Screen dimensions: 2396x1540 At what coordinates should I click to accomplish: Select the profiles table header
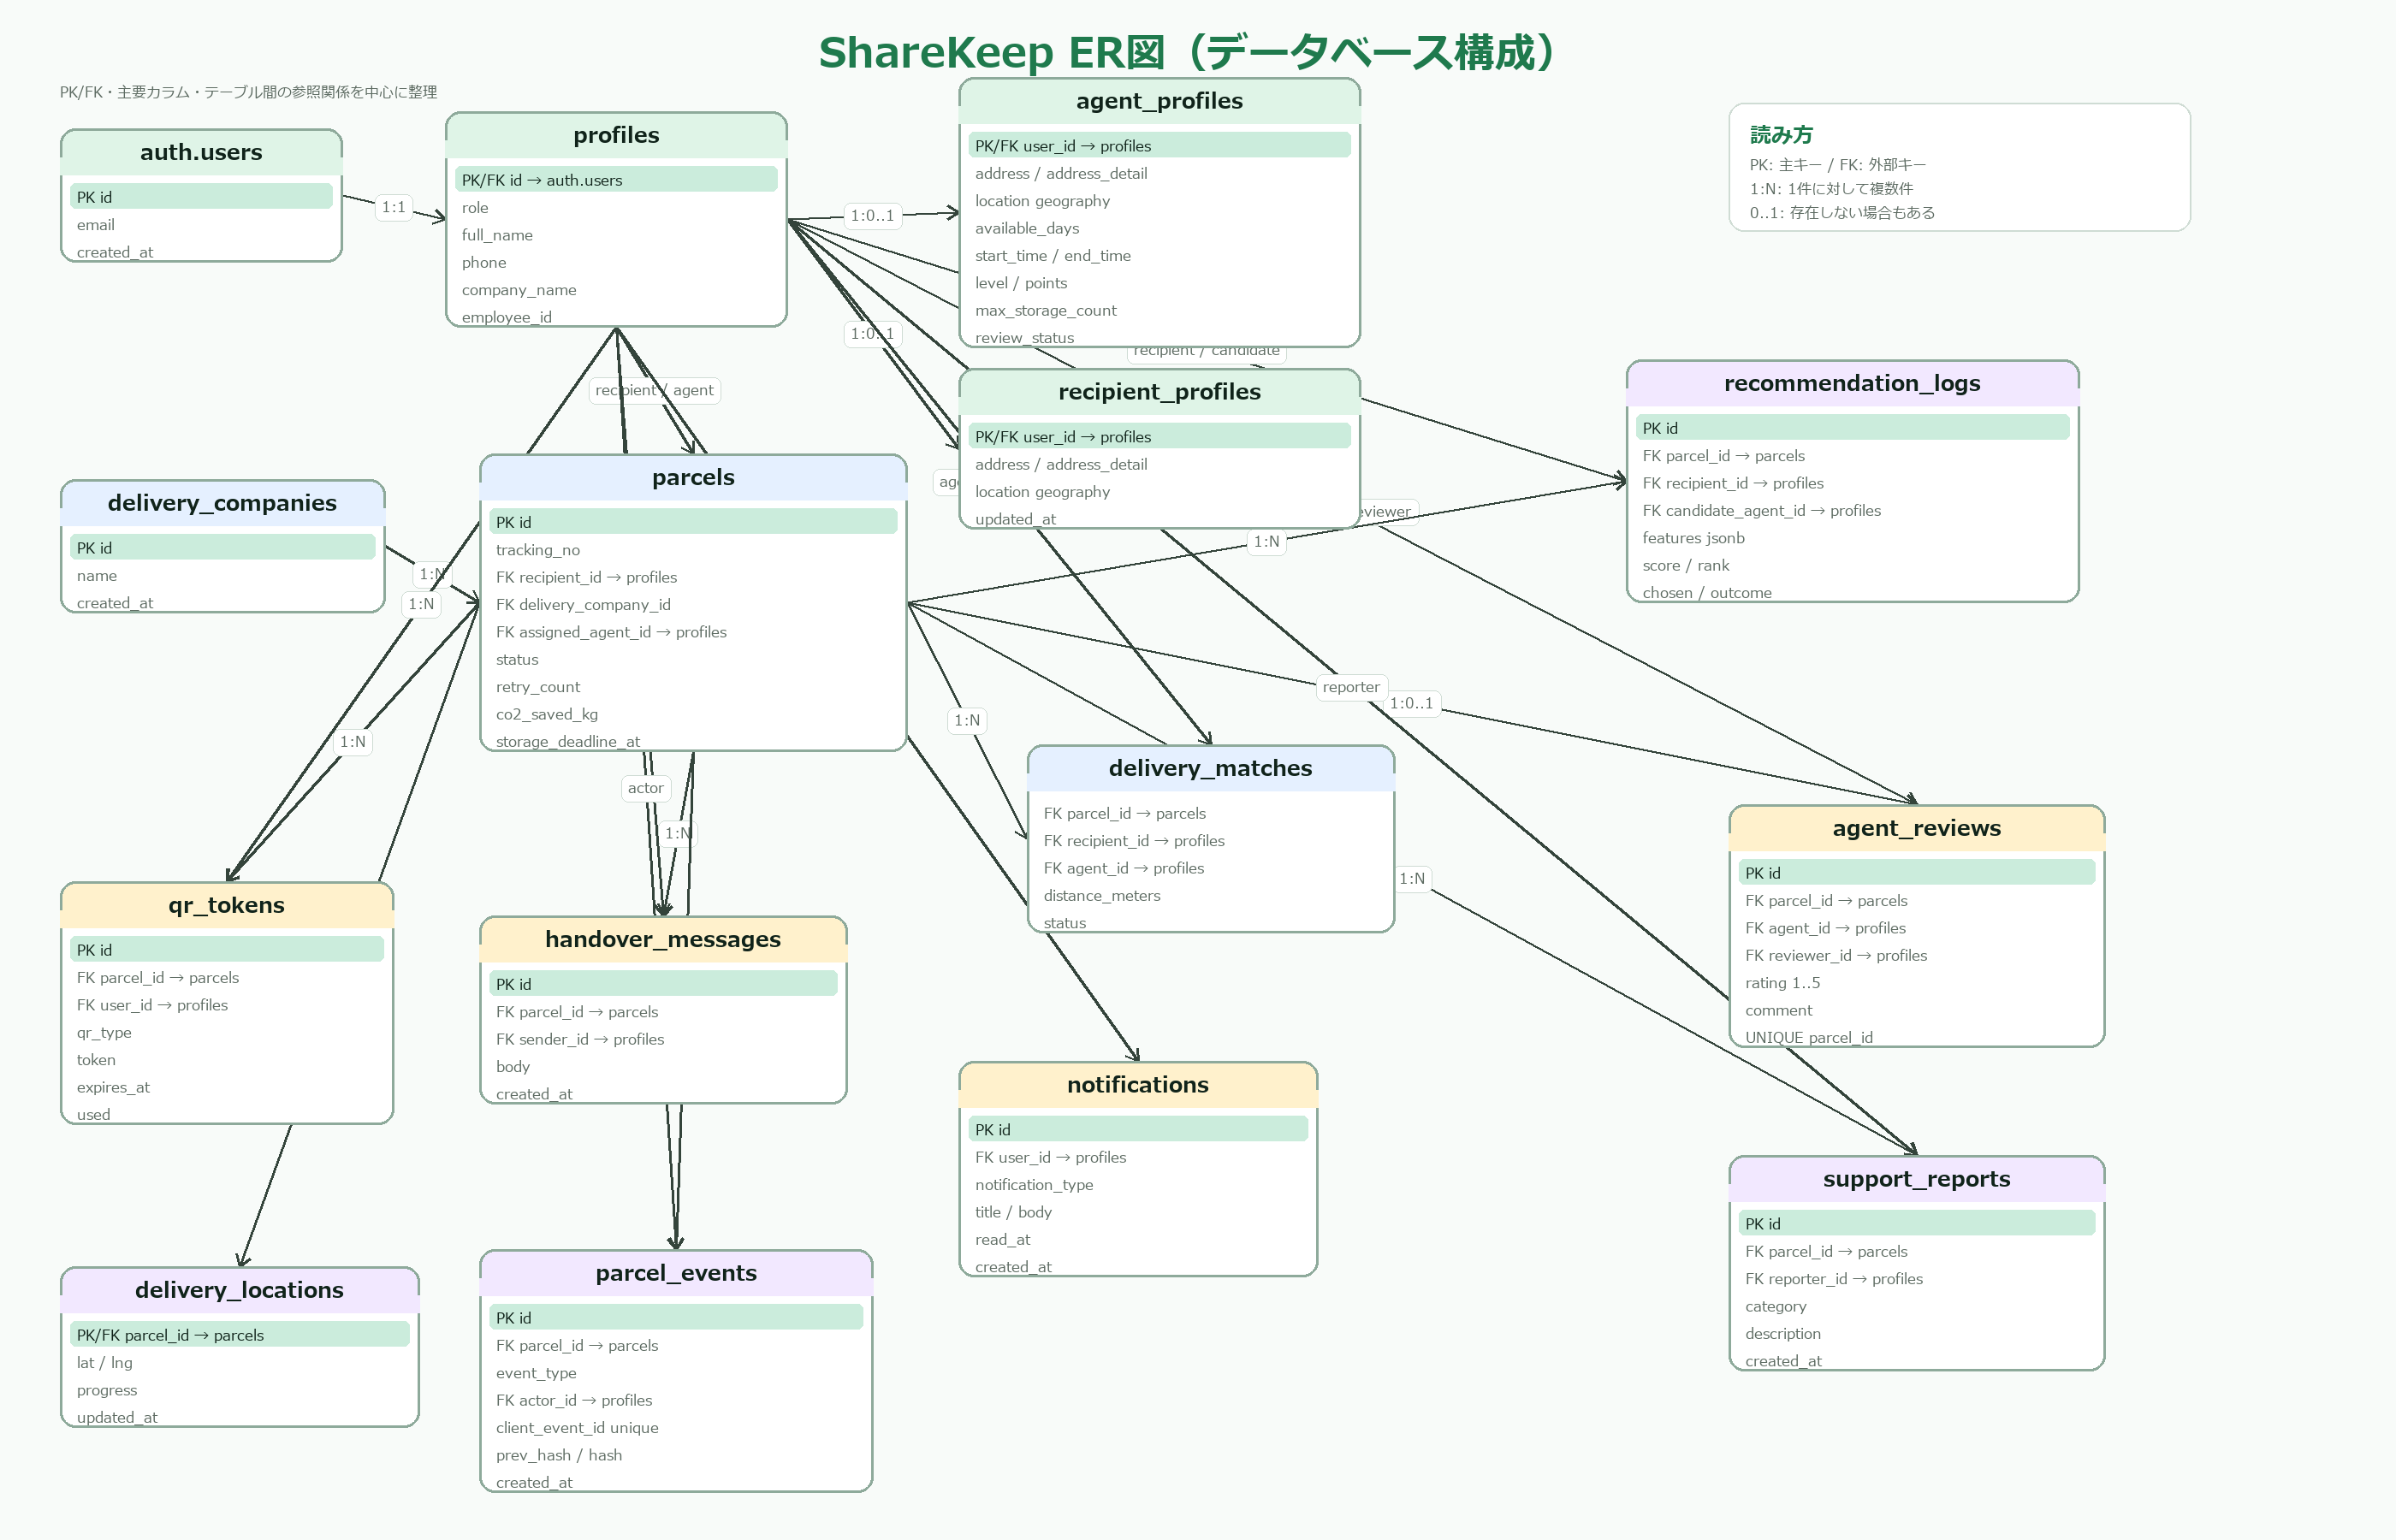(616, 135)
